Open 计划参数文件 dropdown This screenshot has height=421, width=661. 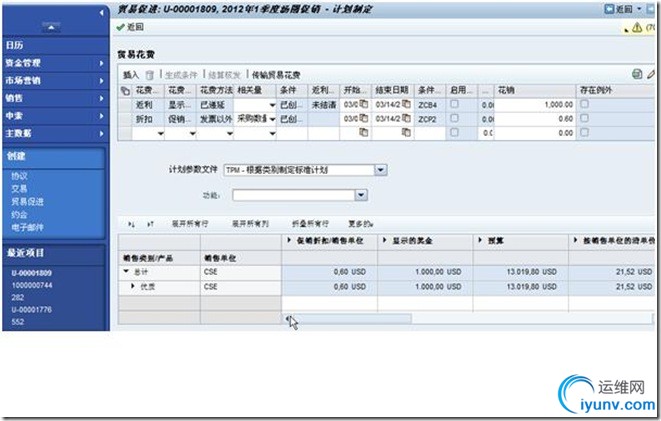click(x=381, y=170)
